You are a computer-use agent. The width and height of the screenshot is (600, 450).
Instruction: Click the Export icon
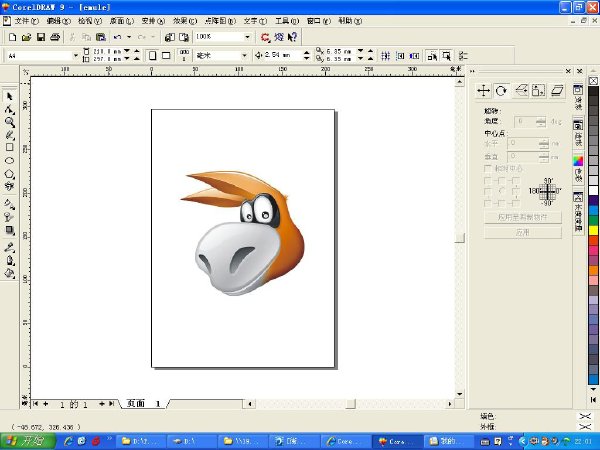point(184,37)
